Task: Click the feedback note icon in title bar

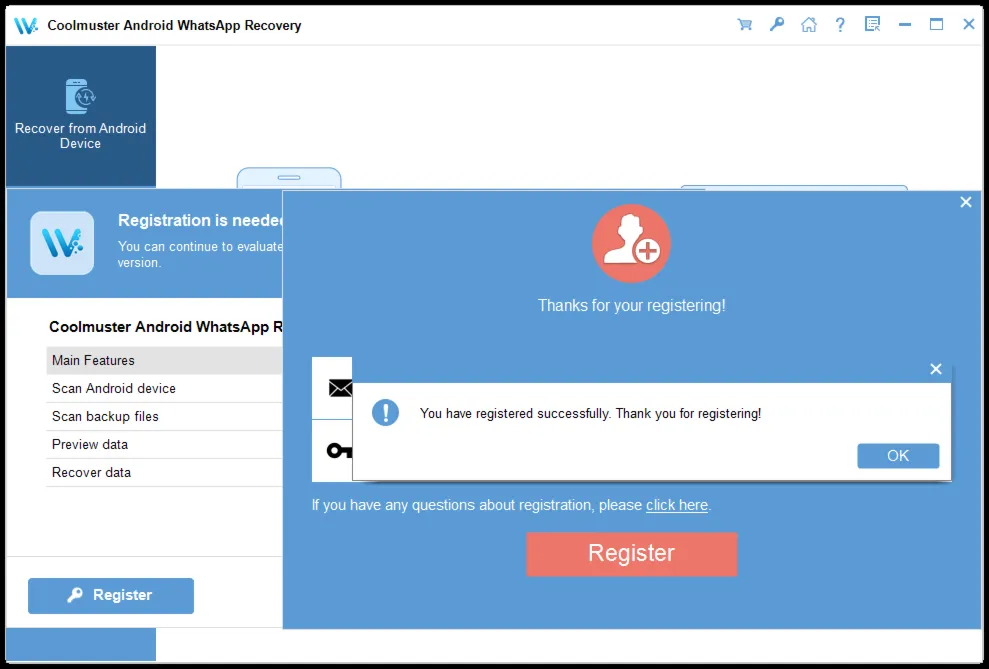Action: [872, 25]
